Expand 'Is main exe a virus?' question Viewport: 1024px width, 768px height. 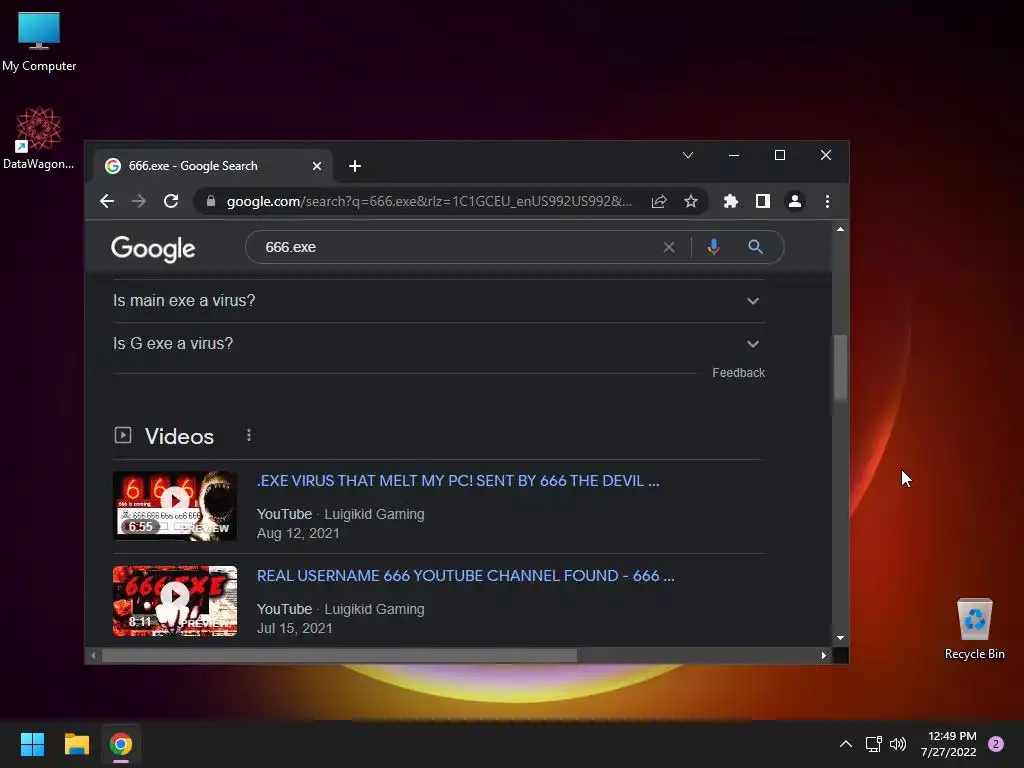(x=438, y=300)
